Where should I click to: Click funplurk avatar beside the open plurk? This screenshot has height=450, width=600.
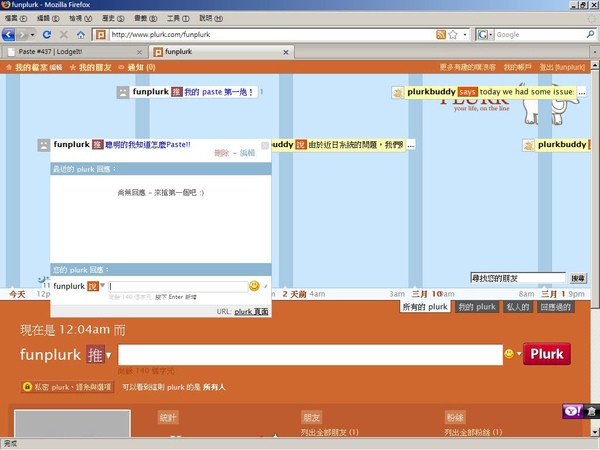(44, 145)
